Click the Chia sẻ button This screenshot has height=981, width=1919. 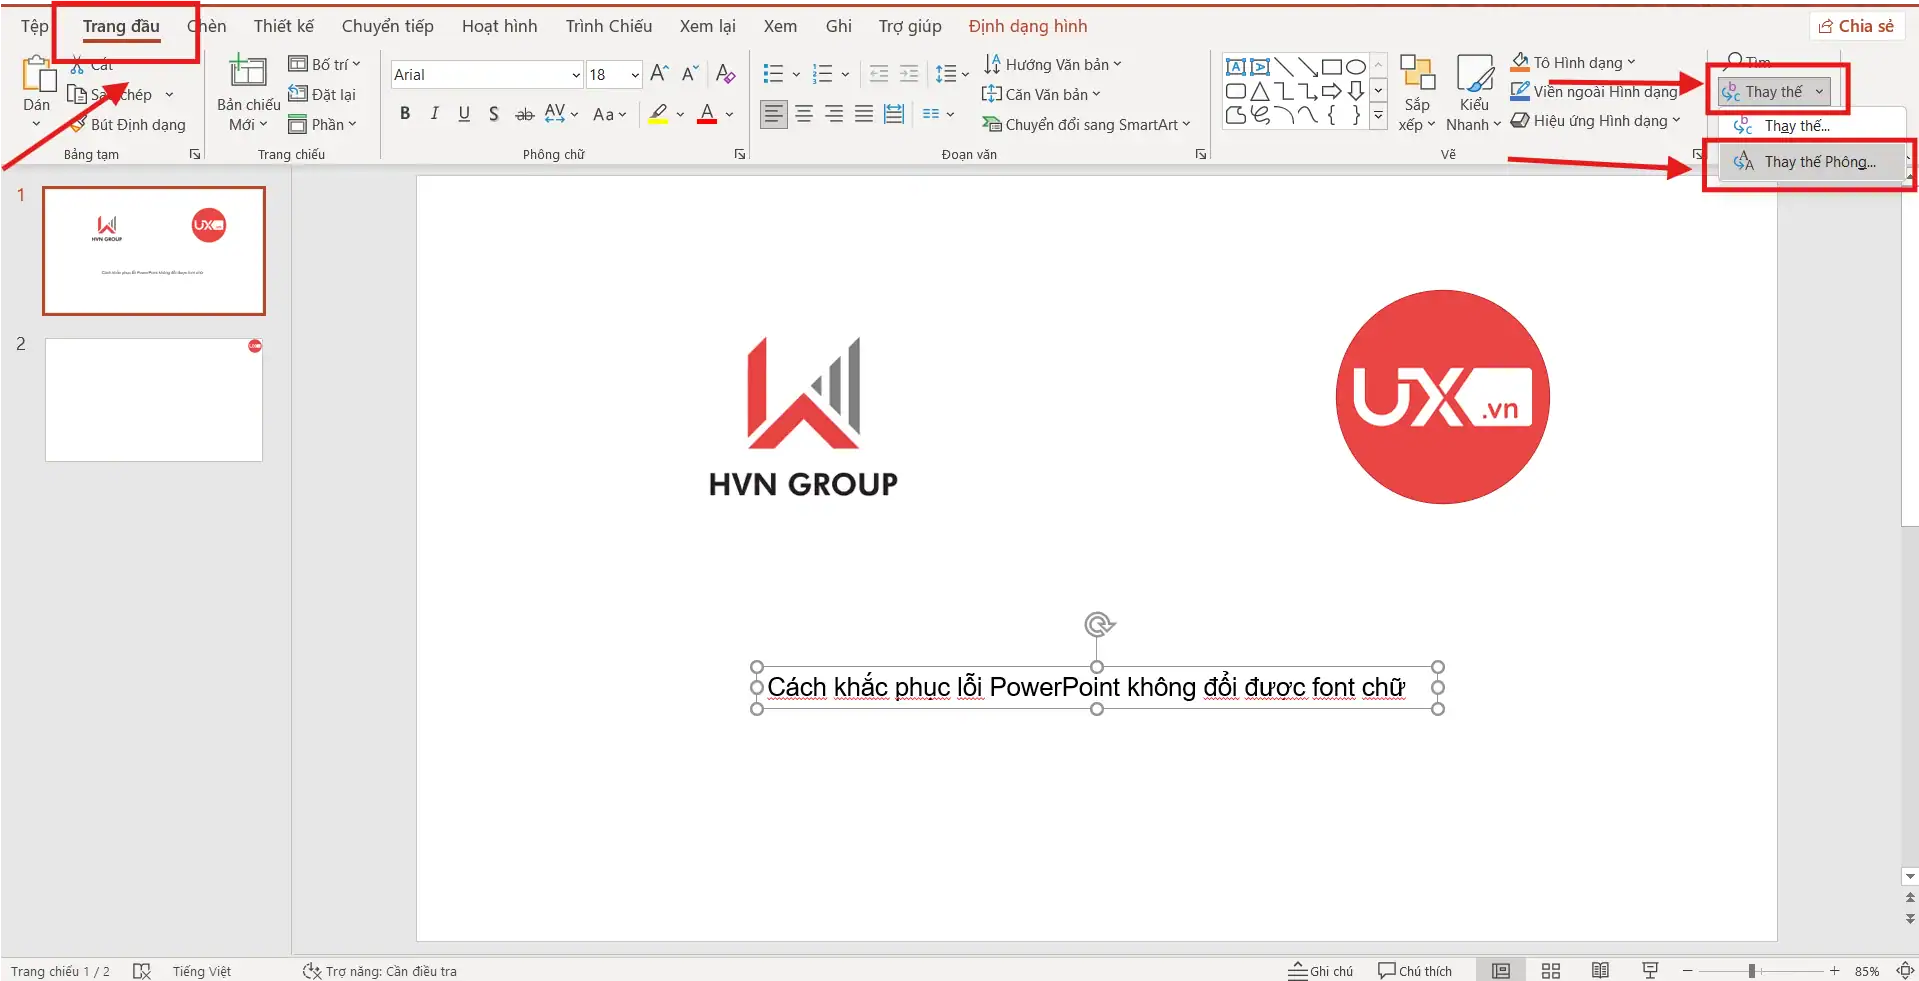point(1856,25)
